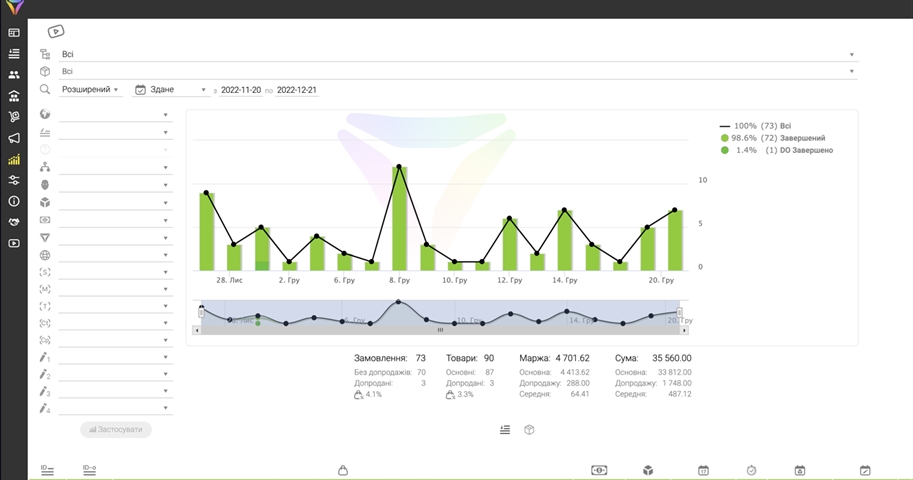Click the Застосувати apply button
The image size is (913, 480).
(x=116, y=429)
